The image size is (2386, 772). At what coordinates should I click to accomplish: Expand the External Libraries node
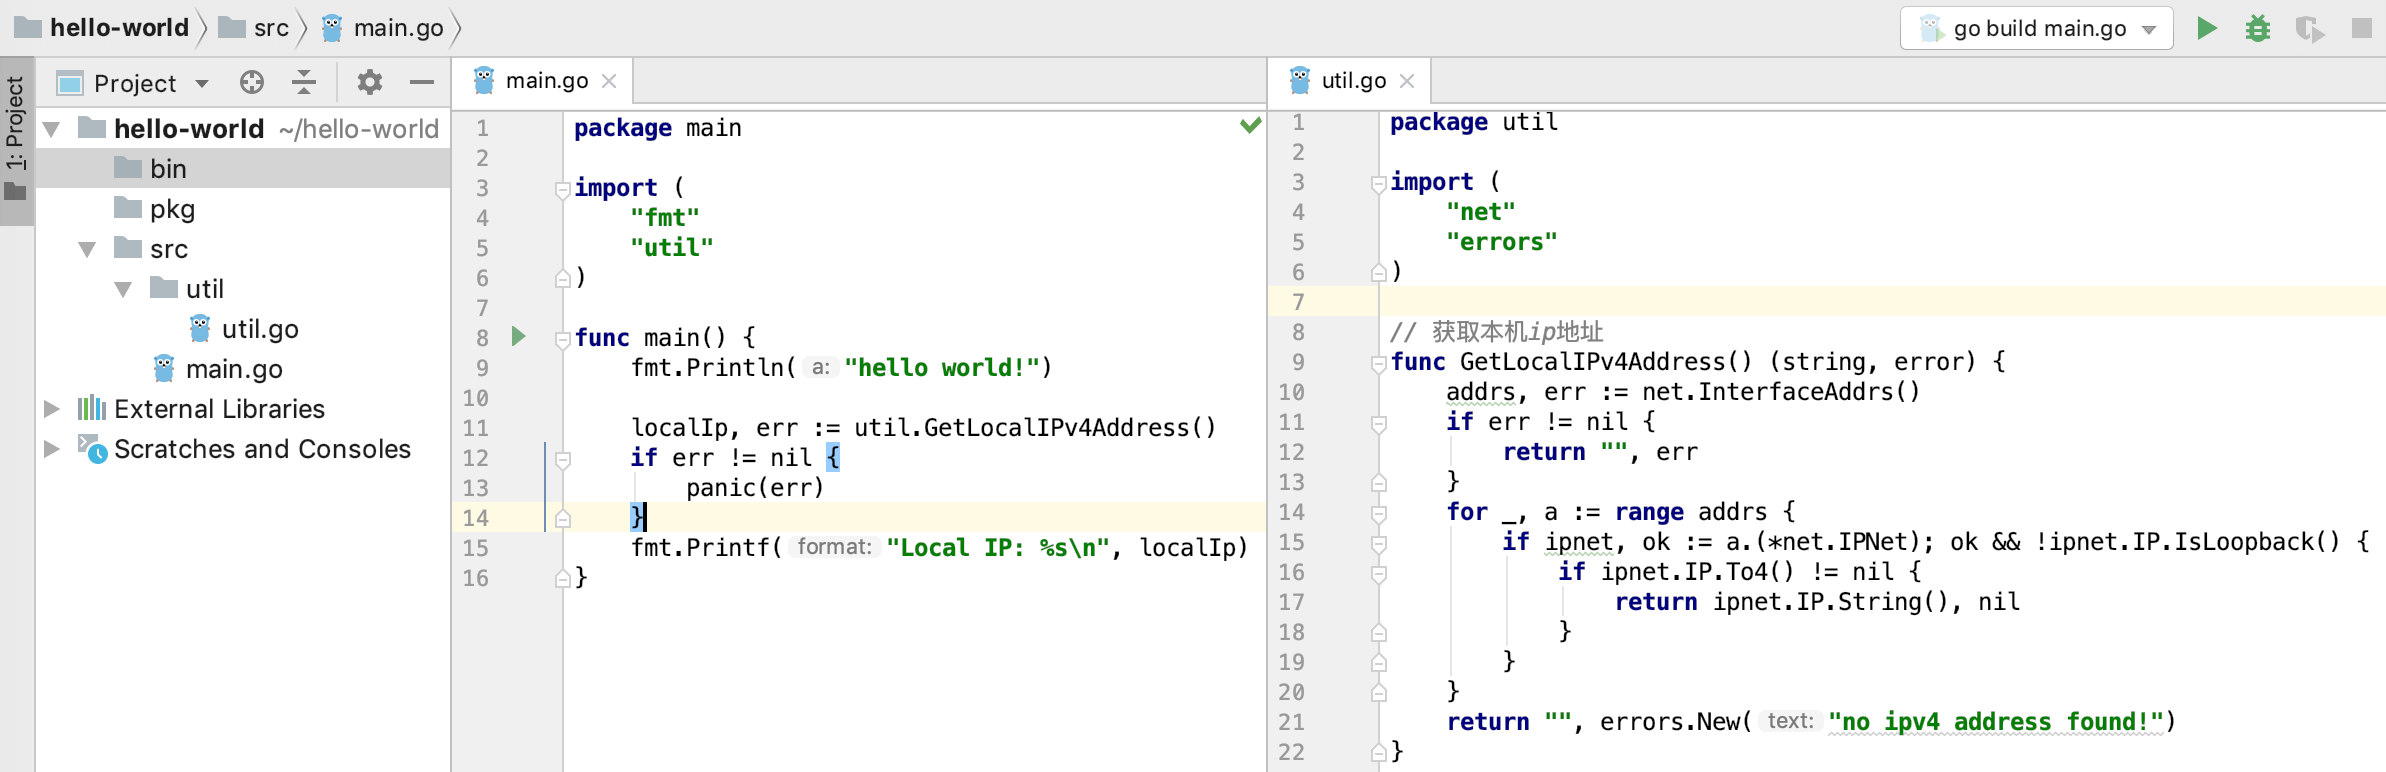coord(51,409)
